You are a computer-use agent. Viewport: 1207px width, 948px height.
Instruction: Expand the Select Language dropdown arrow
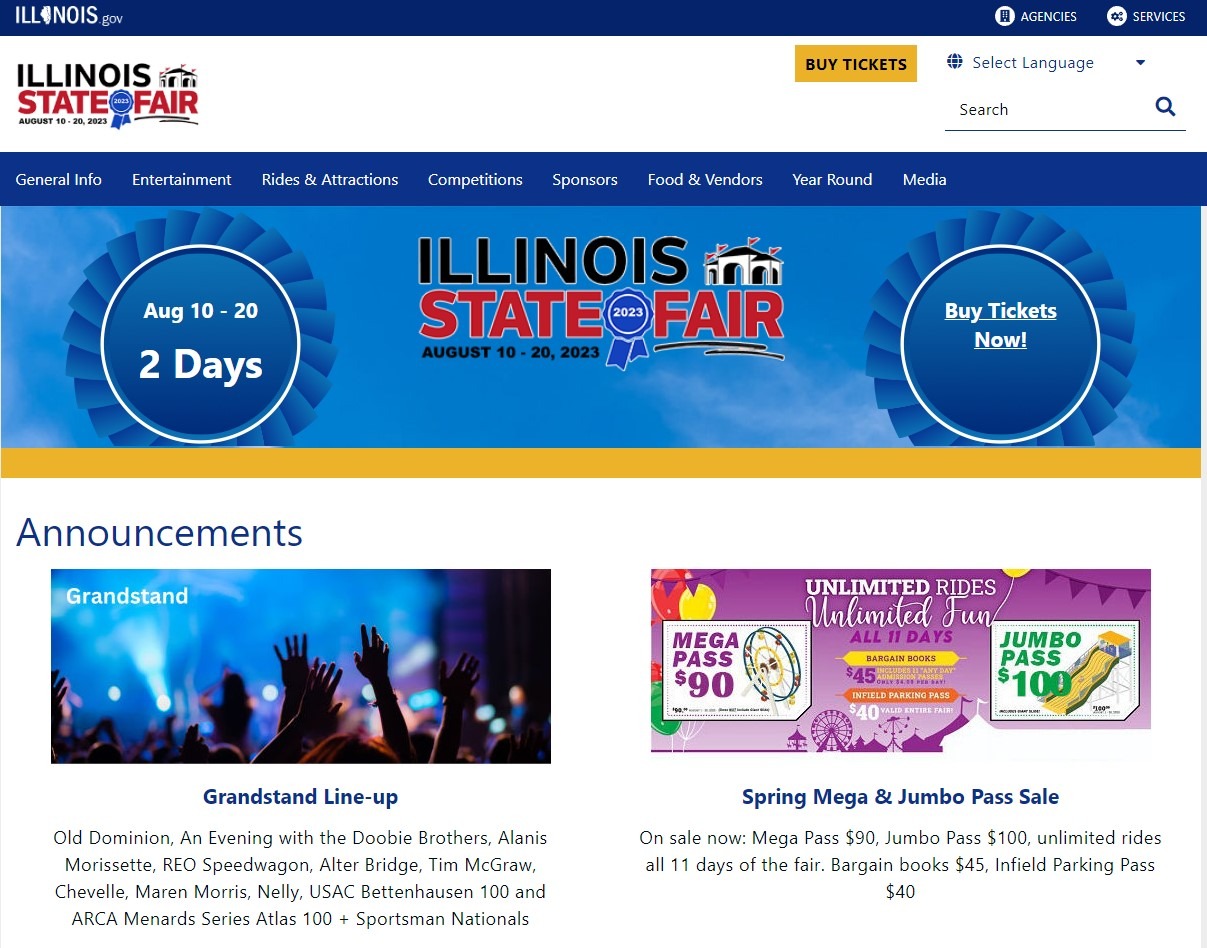[1140, 63]
